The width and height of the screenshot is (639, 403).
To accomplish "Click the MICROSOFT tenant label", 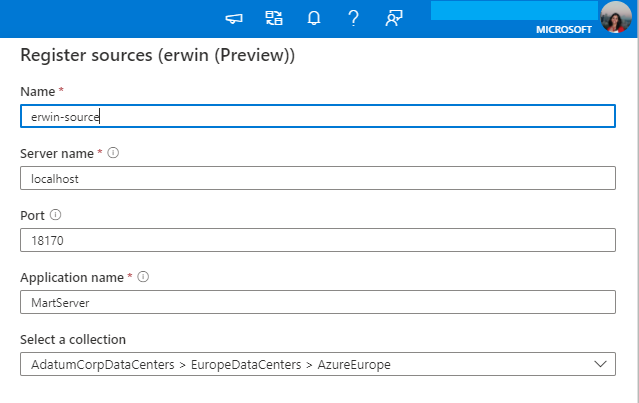I will click(564, 30).
